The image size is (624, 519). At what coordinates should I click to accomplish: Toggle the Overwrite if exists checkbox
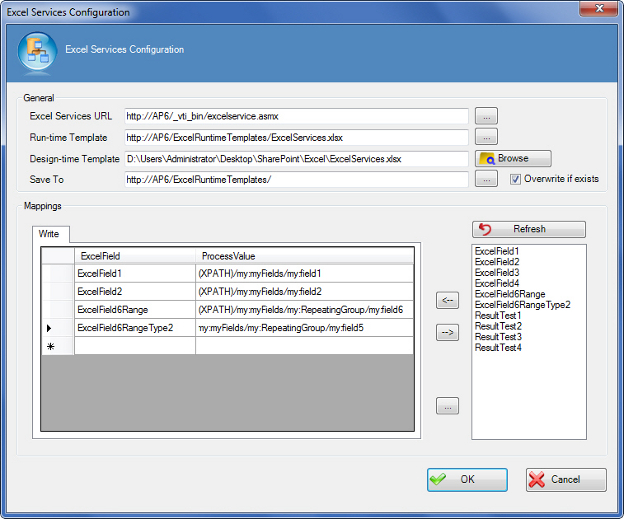[516, 179]
